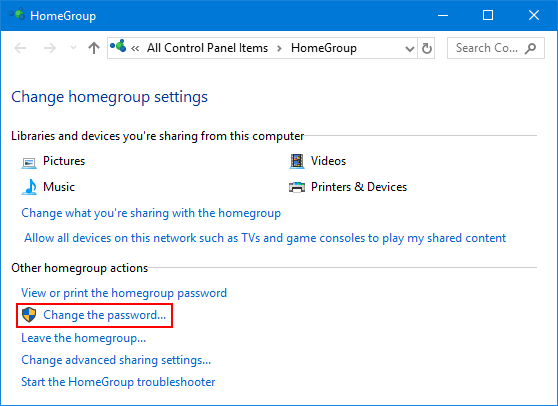The height and width of the screenshot is (406, 558).
Task: Click the Printers & Devices icon
Action: point(297,187)
